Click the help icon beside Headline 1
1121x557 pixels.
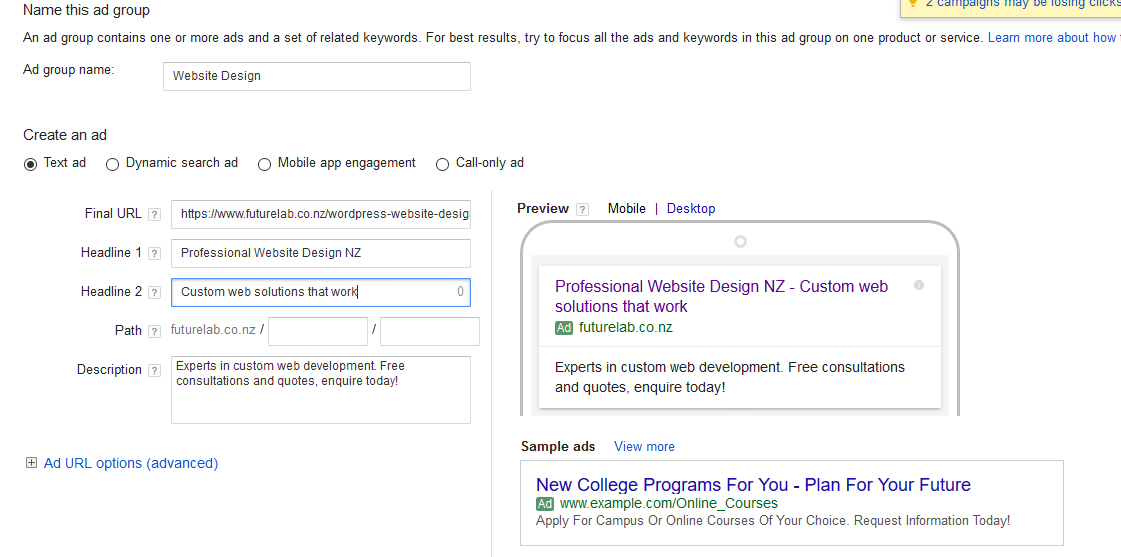(x=154, y=254)
